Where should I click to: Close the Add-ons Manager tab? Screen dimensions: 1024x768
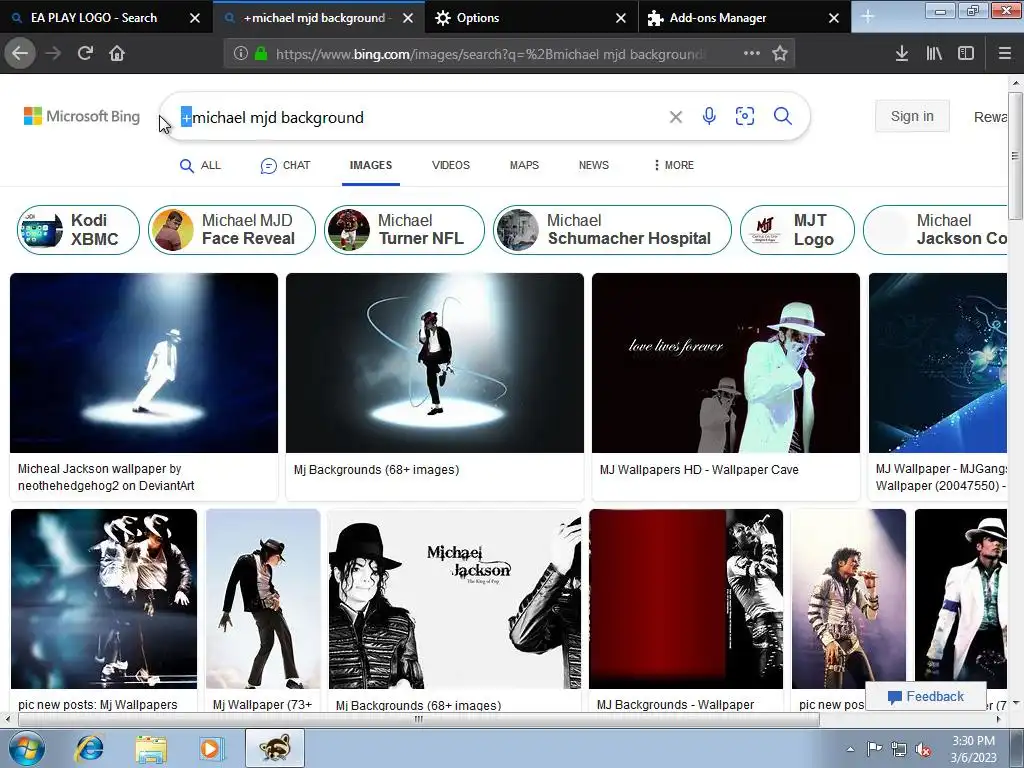click(x=834, y=18)
